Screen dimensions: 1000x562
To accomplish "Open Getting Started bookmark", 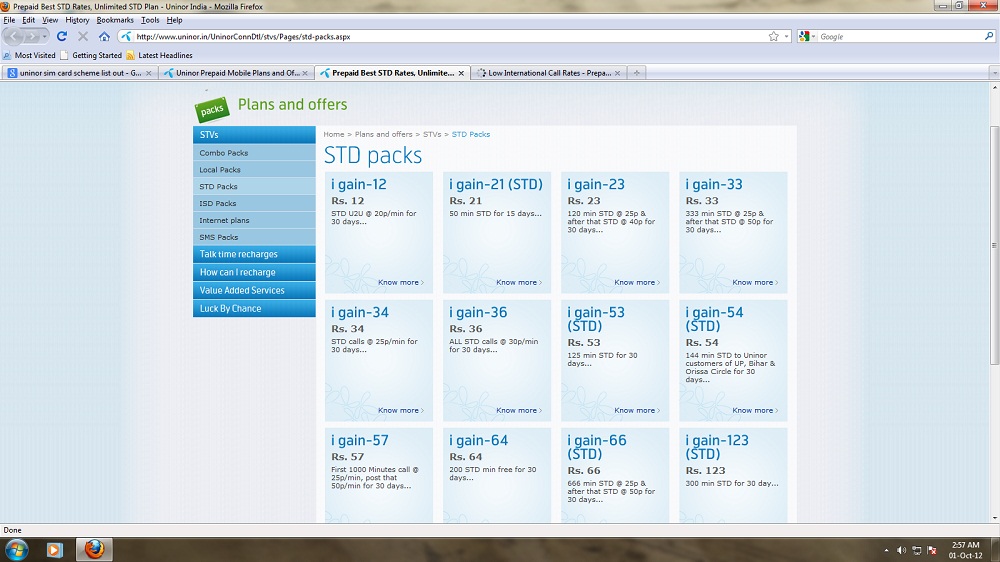I will pos(91,55).
